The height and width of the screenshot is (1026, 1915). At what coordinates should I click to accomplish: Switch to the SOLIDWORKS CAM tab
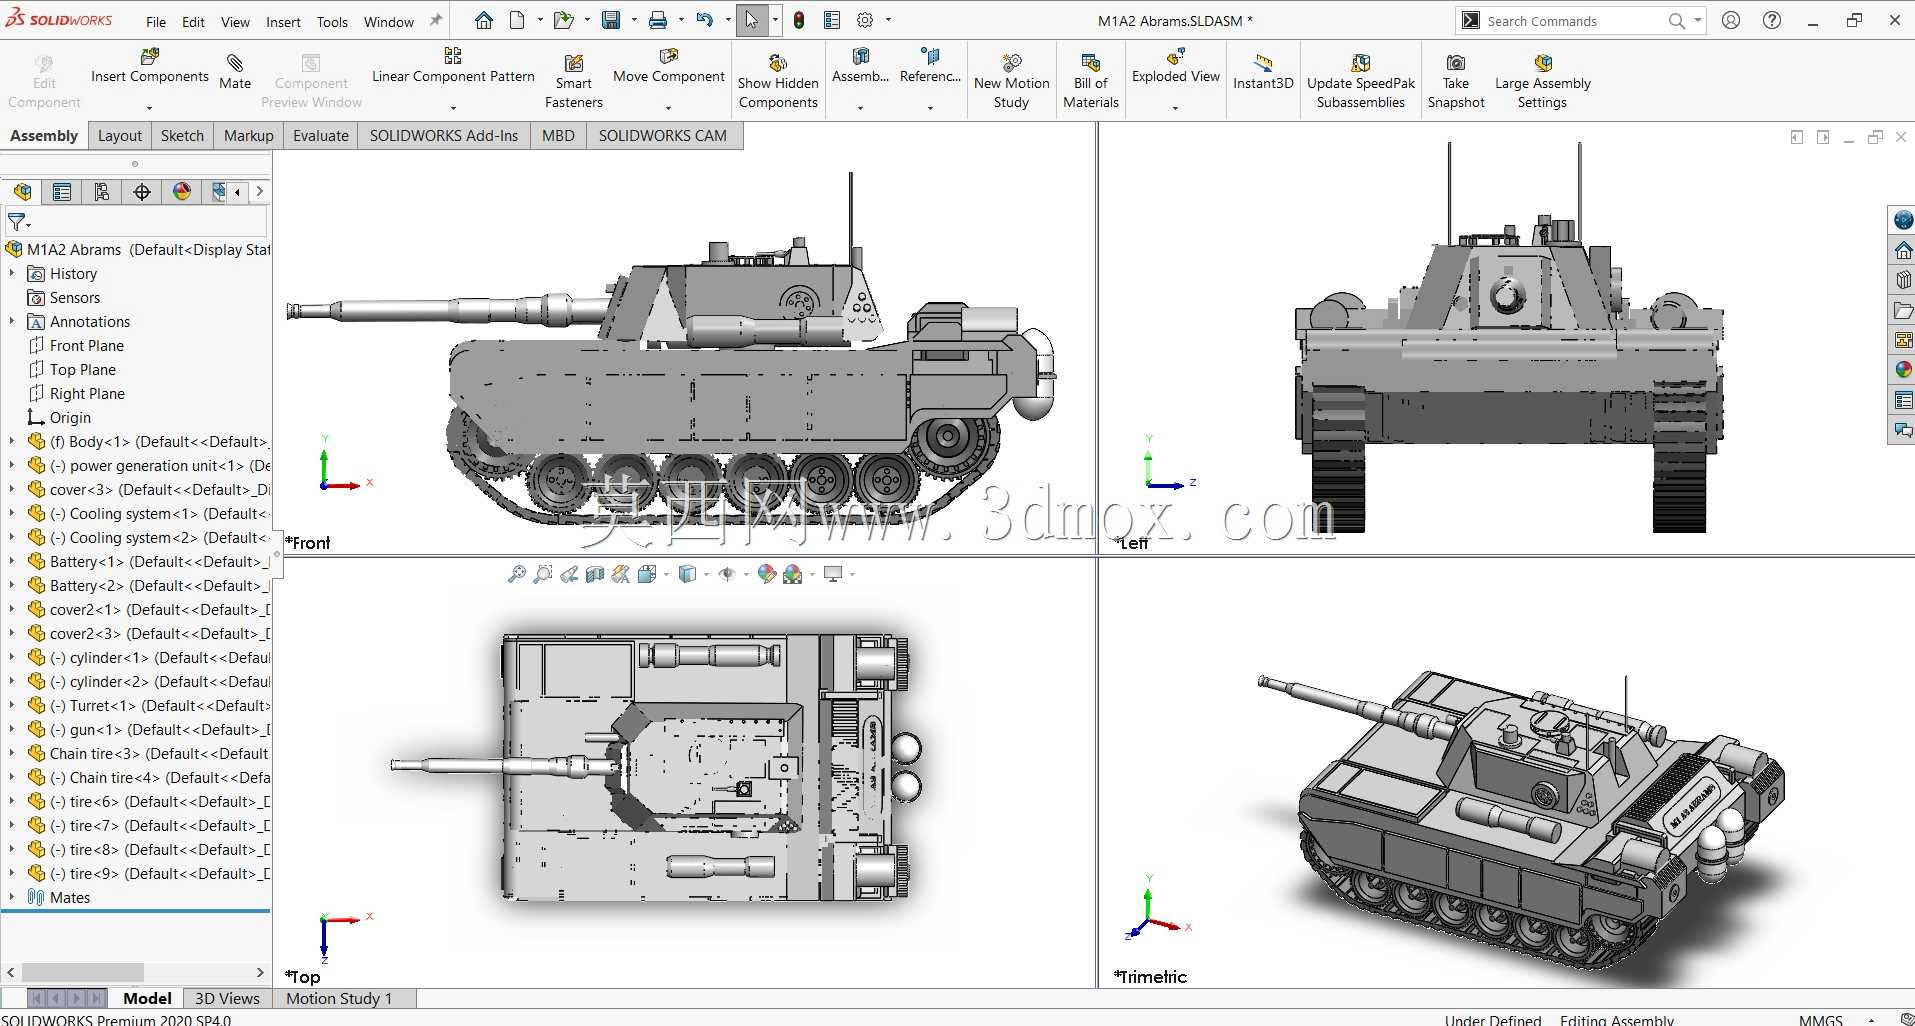(x=663, y=136)
